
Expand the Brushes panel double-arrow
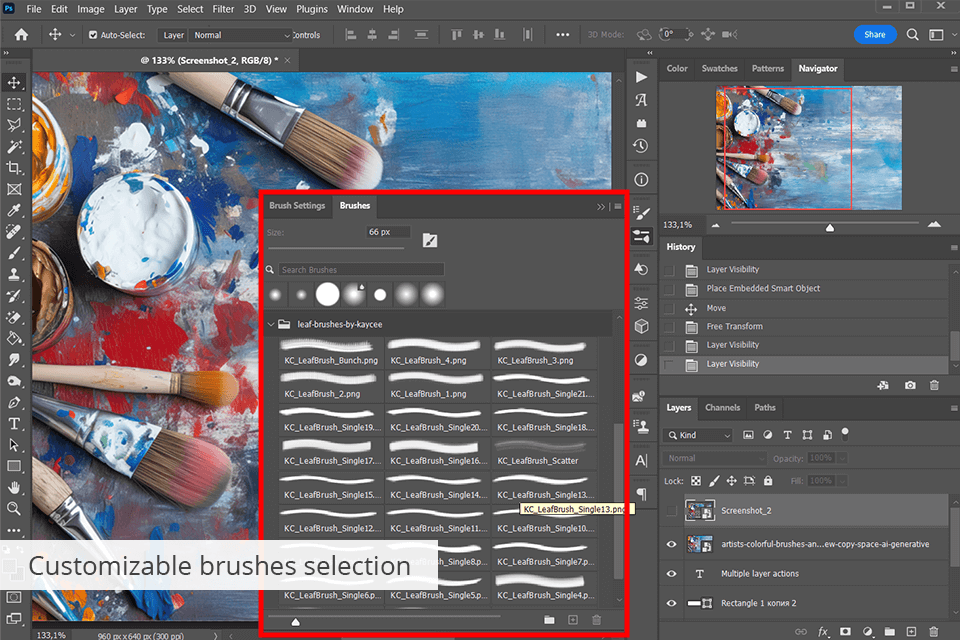(x=601, y=206)
